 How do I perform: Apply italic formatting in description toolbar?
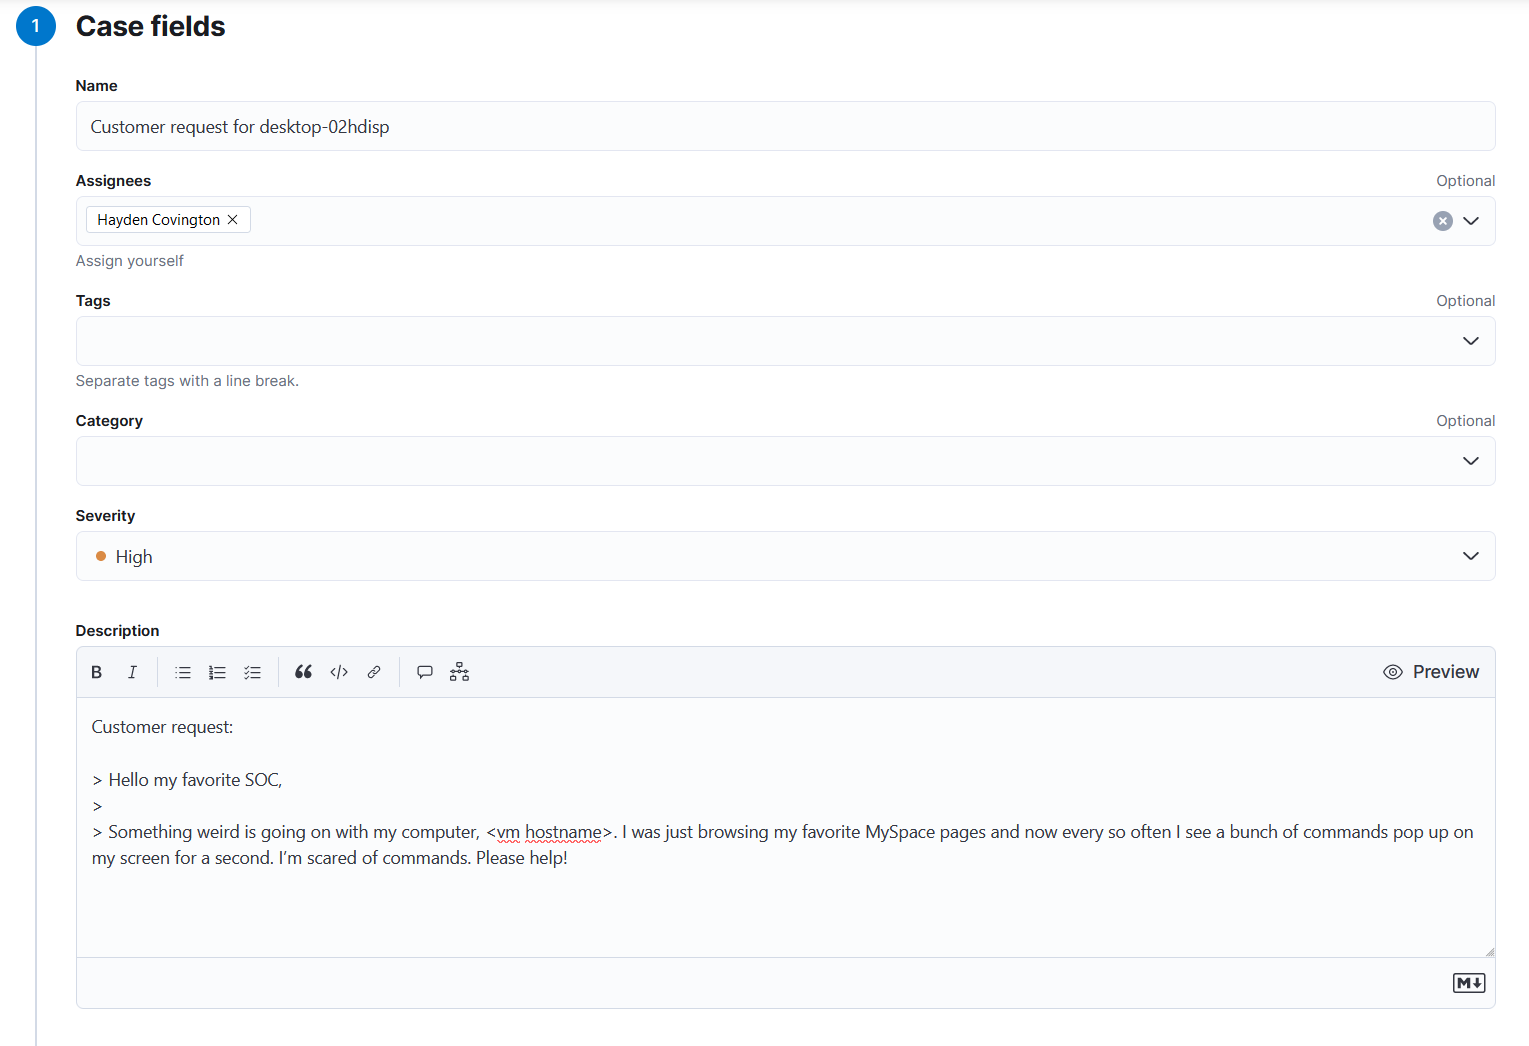[132, 672]
